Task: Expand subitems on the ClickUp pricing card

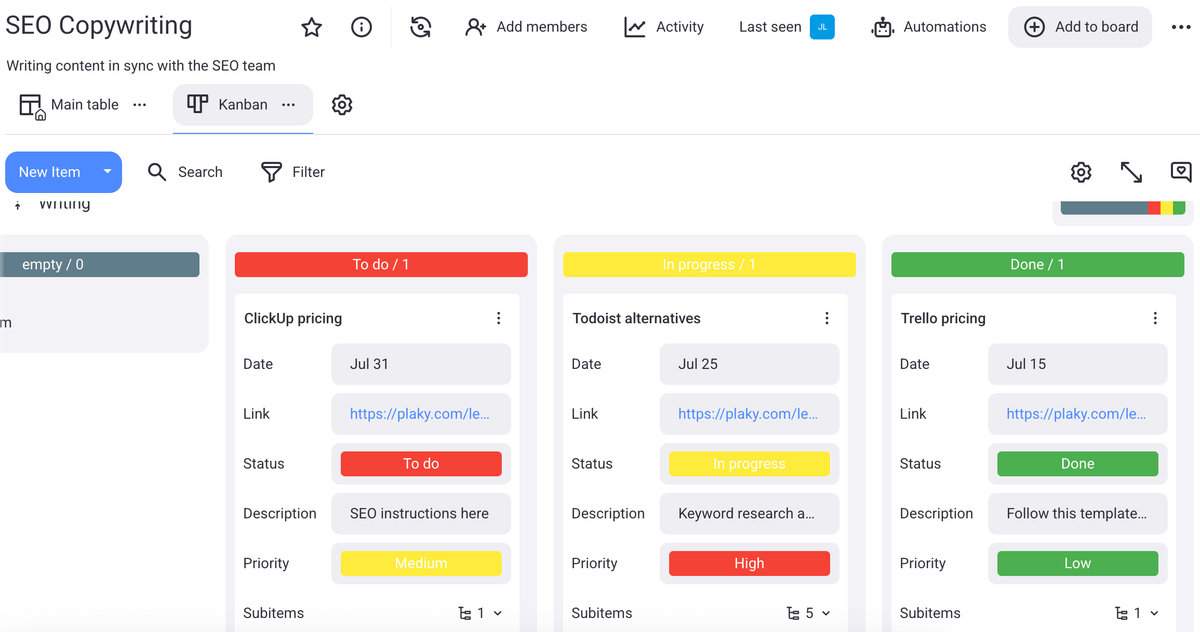Action: [497, 613]
